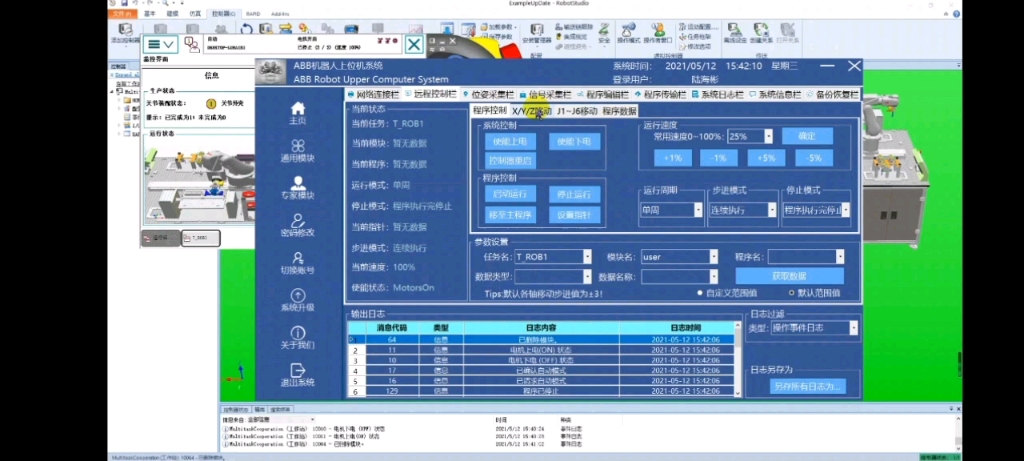Image resolution: width=1024 pixels, height=461 pixels.
Task: Open FlexPendant hamburger menu button
Action: (x=160, y=44)
